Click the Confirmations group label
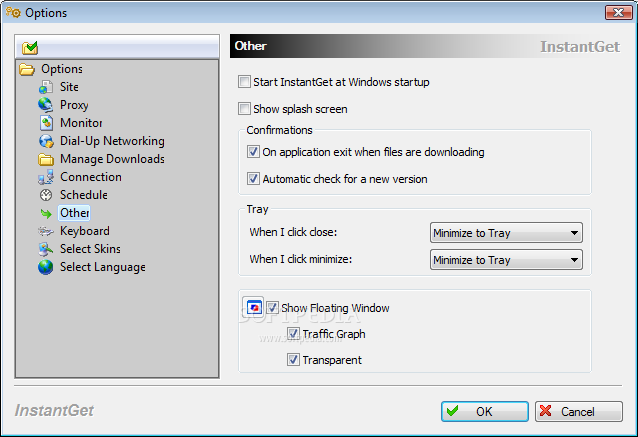This screenshot has height=437, width=638. tap(280, 130)
